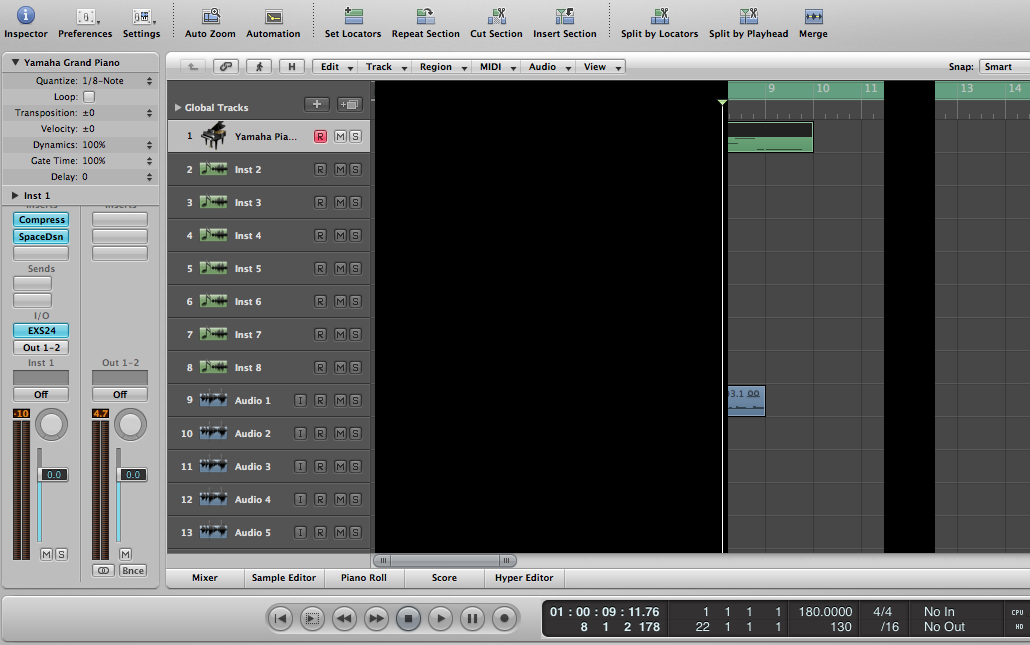Screen dimensions: 1030x645
Task: Open the Snap dropdown menu
Action: point(1003,67)
